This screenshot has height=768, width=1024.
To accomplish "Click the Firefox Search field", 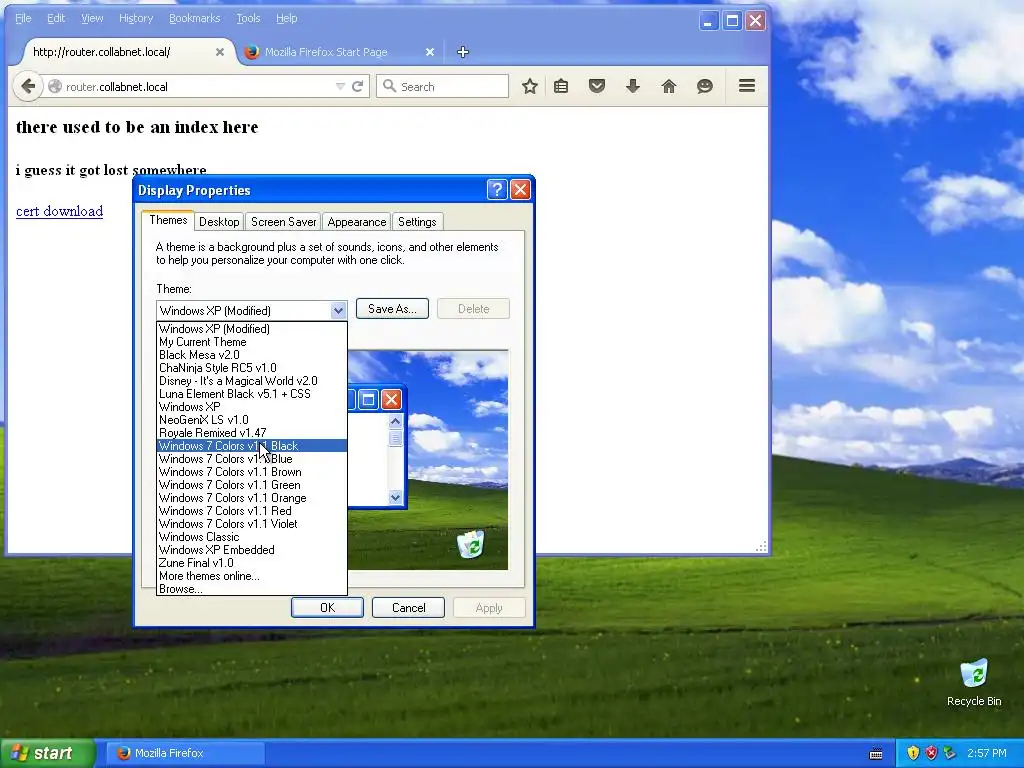I will pos(443,86).
